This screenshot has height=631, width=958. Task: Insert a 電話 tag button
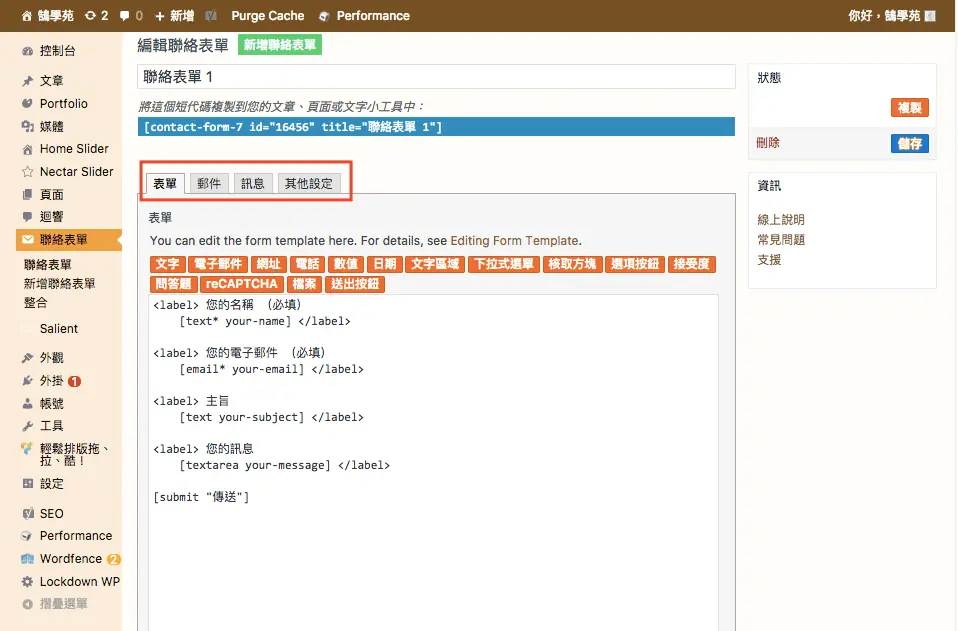tap(307, 264)
